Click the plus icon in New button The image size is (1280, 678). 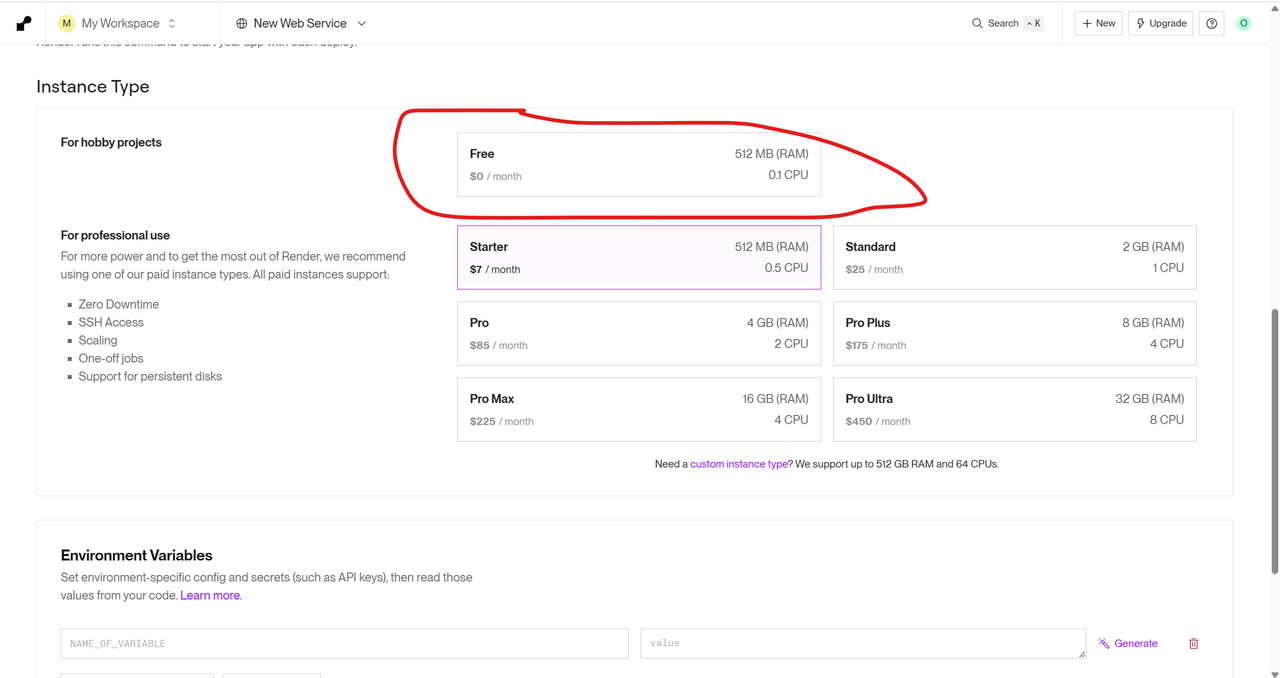1087,23
